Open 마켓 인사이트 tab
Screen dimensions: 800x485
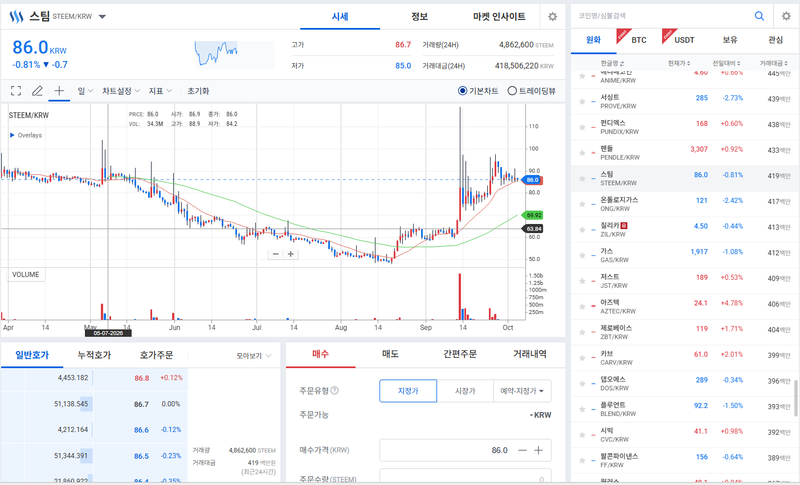[x=499, y=17]
